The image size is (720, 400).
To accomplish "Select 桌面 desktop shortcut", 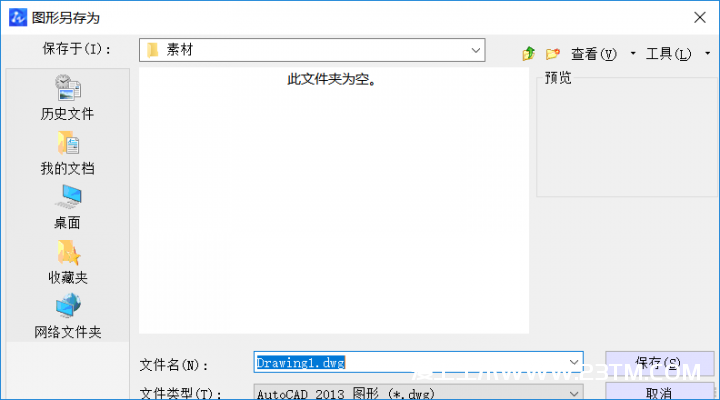I will pyautogui.click(x=67, y=207).
